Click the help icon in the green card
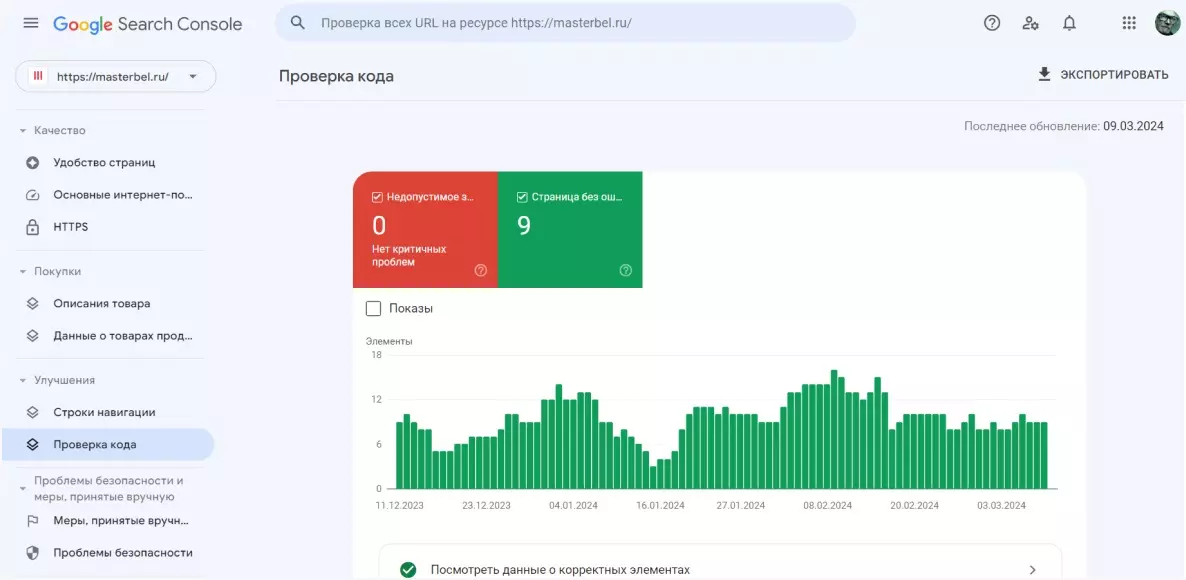 (x=626, y=271)
